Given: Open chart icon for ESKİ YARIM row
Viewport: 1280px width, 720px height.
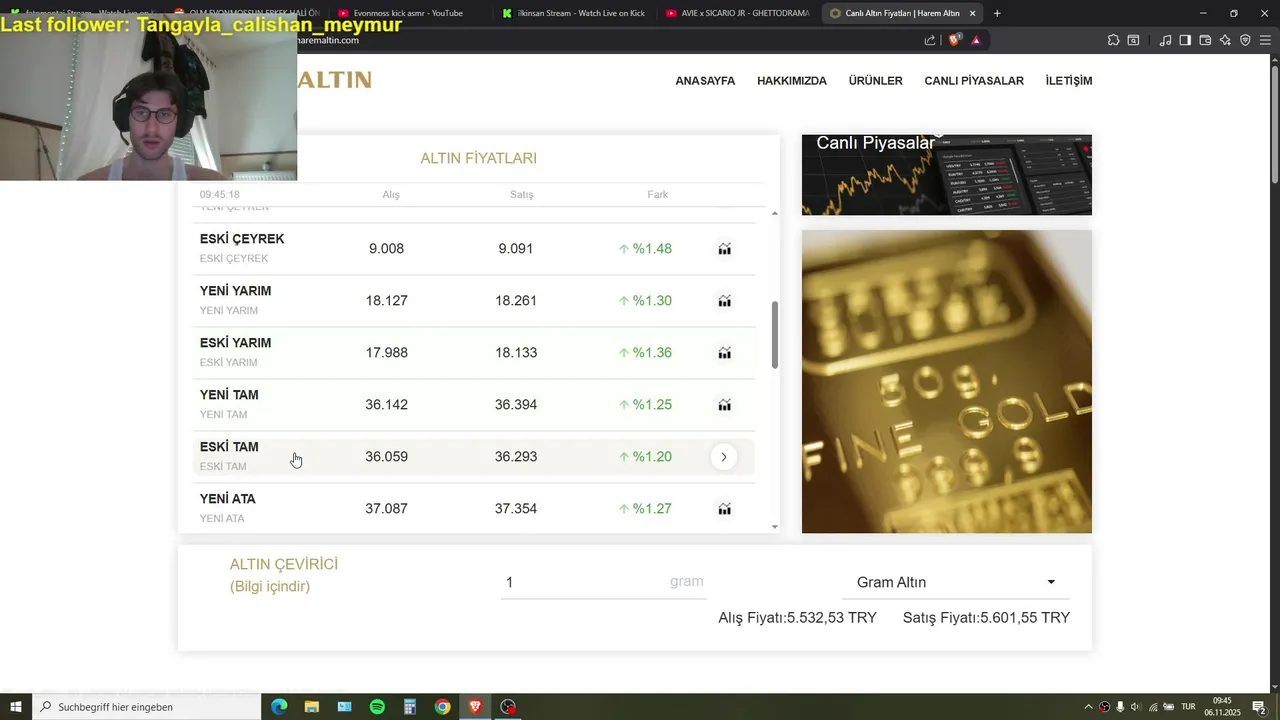Looking at the screenshot, I should pyautogui.click(x=724, y=353).
